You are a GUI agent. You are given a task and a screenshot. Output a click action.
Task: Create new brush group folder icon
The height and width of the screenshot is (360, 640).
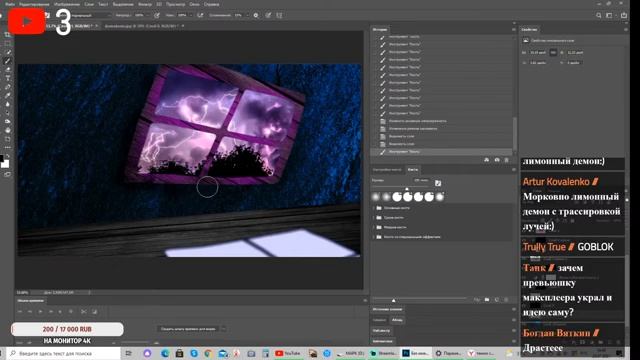click(x=487, y=300)
